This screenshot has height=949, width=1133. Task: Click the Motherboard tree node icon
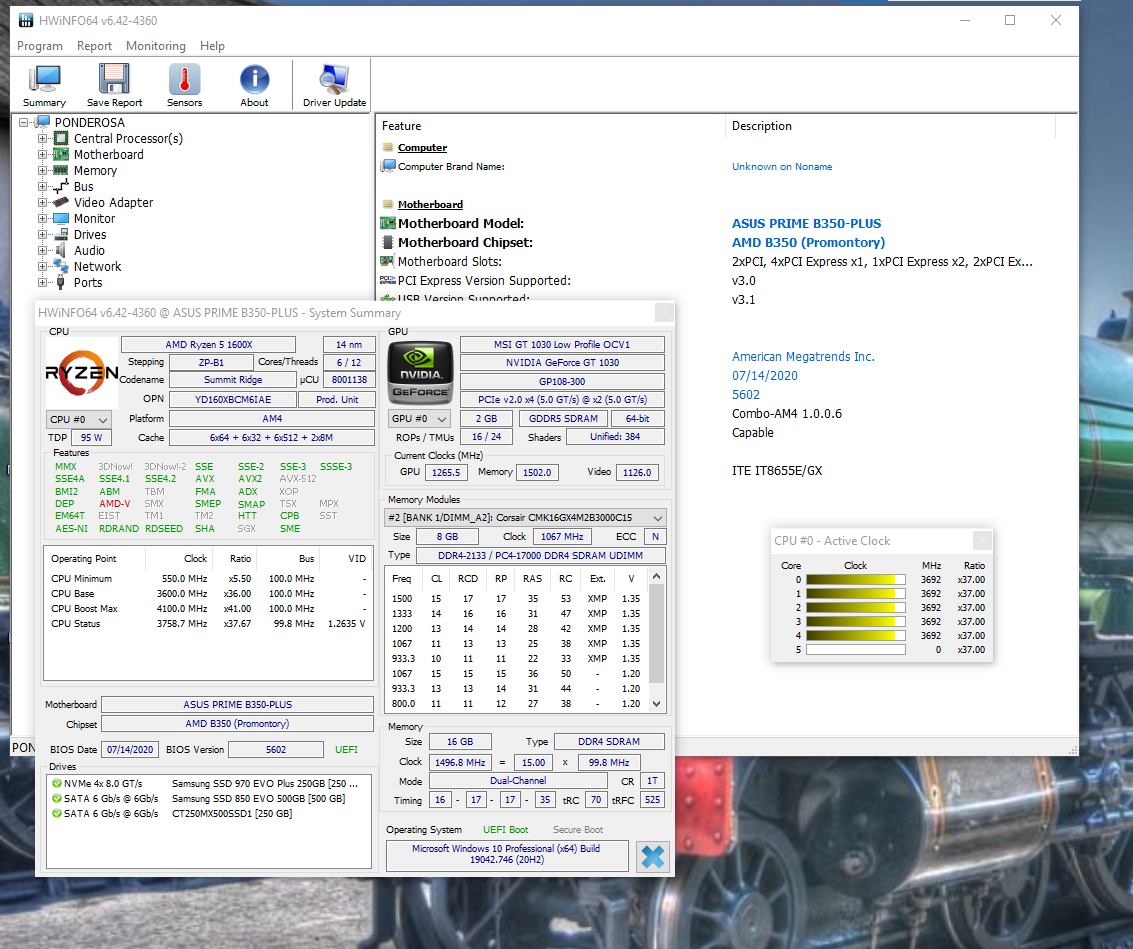[61, 154]
